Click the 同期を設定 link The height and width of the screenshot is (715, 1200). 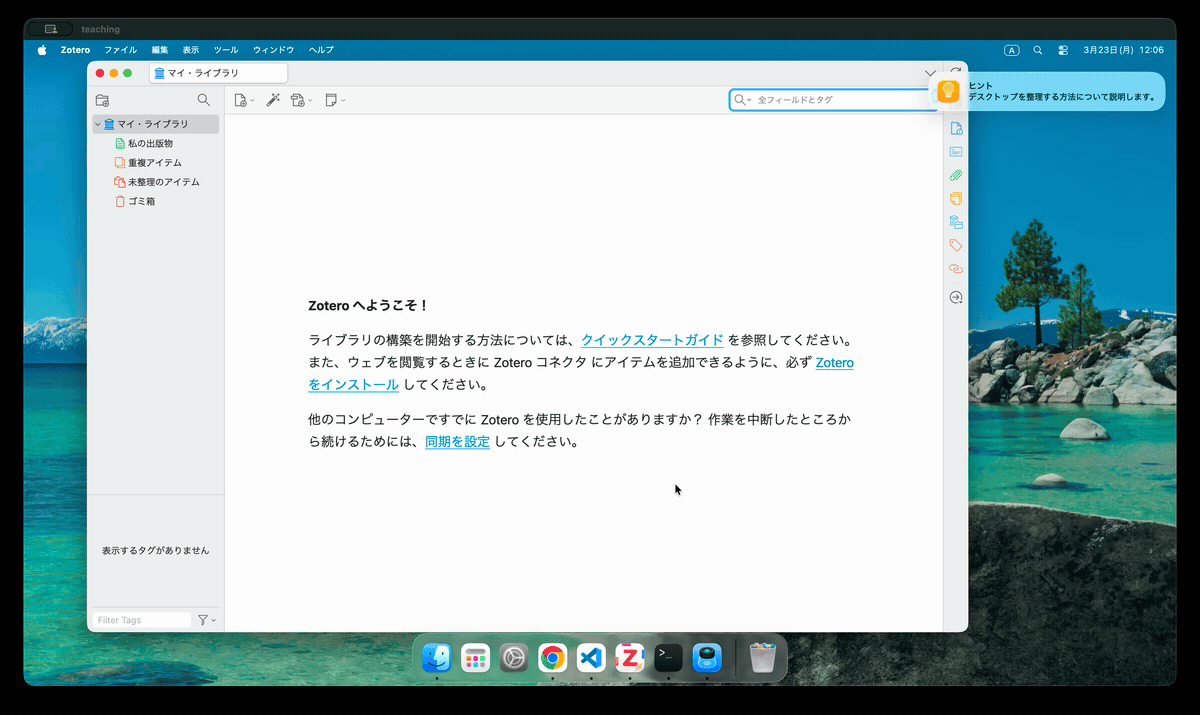[457, 442]
